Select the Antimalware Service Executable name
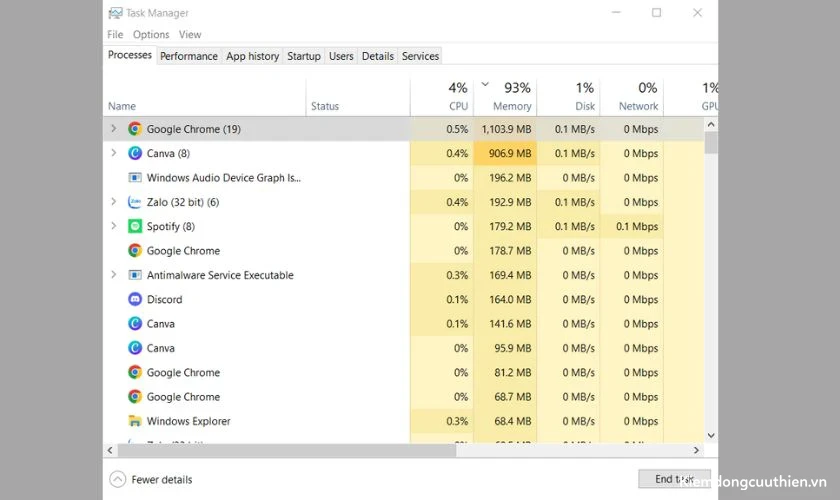Screen dimensions: 840x500 pos(220,275)
